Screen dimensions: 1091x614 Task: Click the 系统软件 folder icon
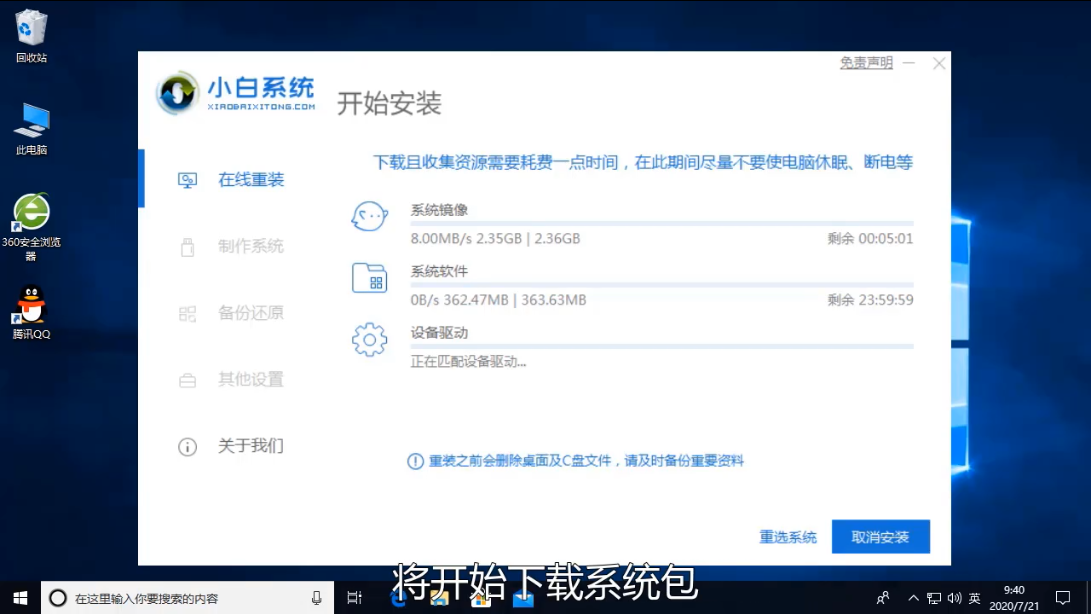[x=369, y=278]
